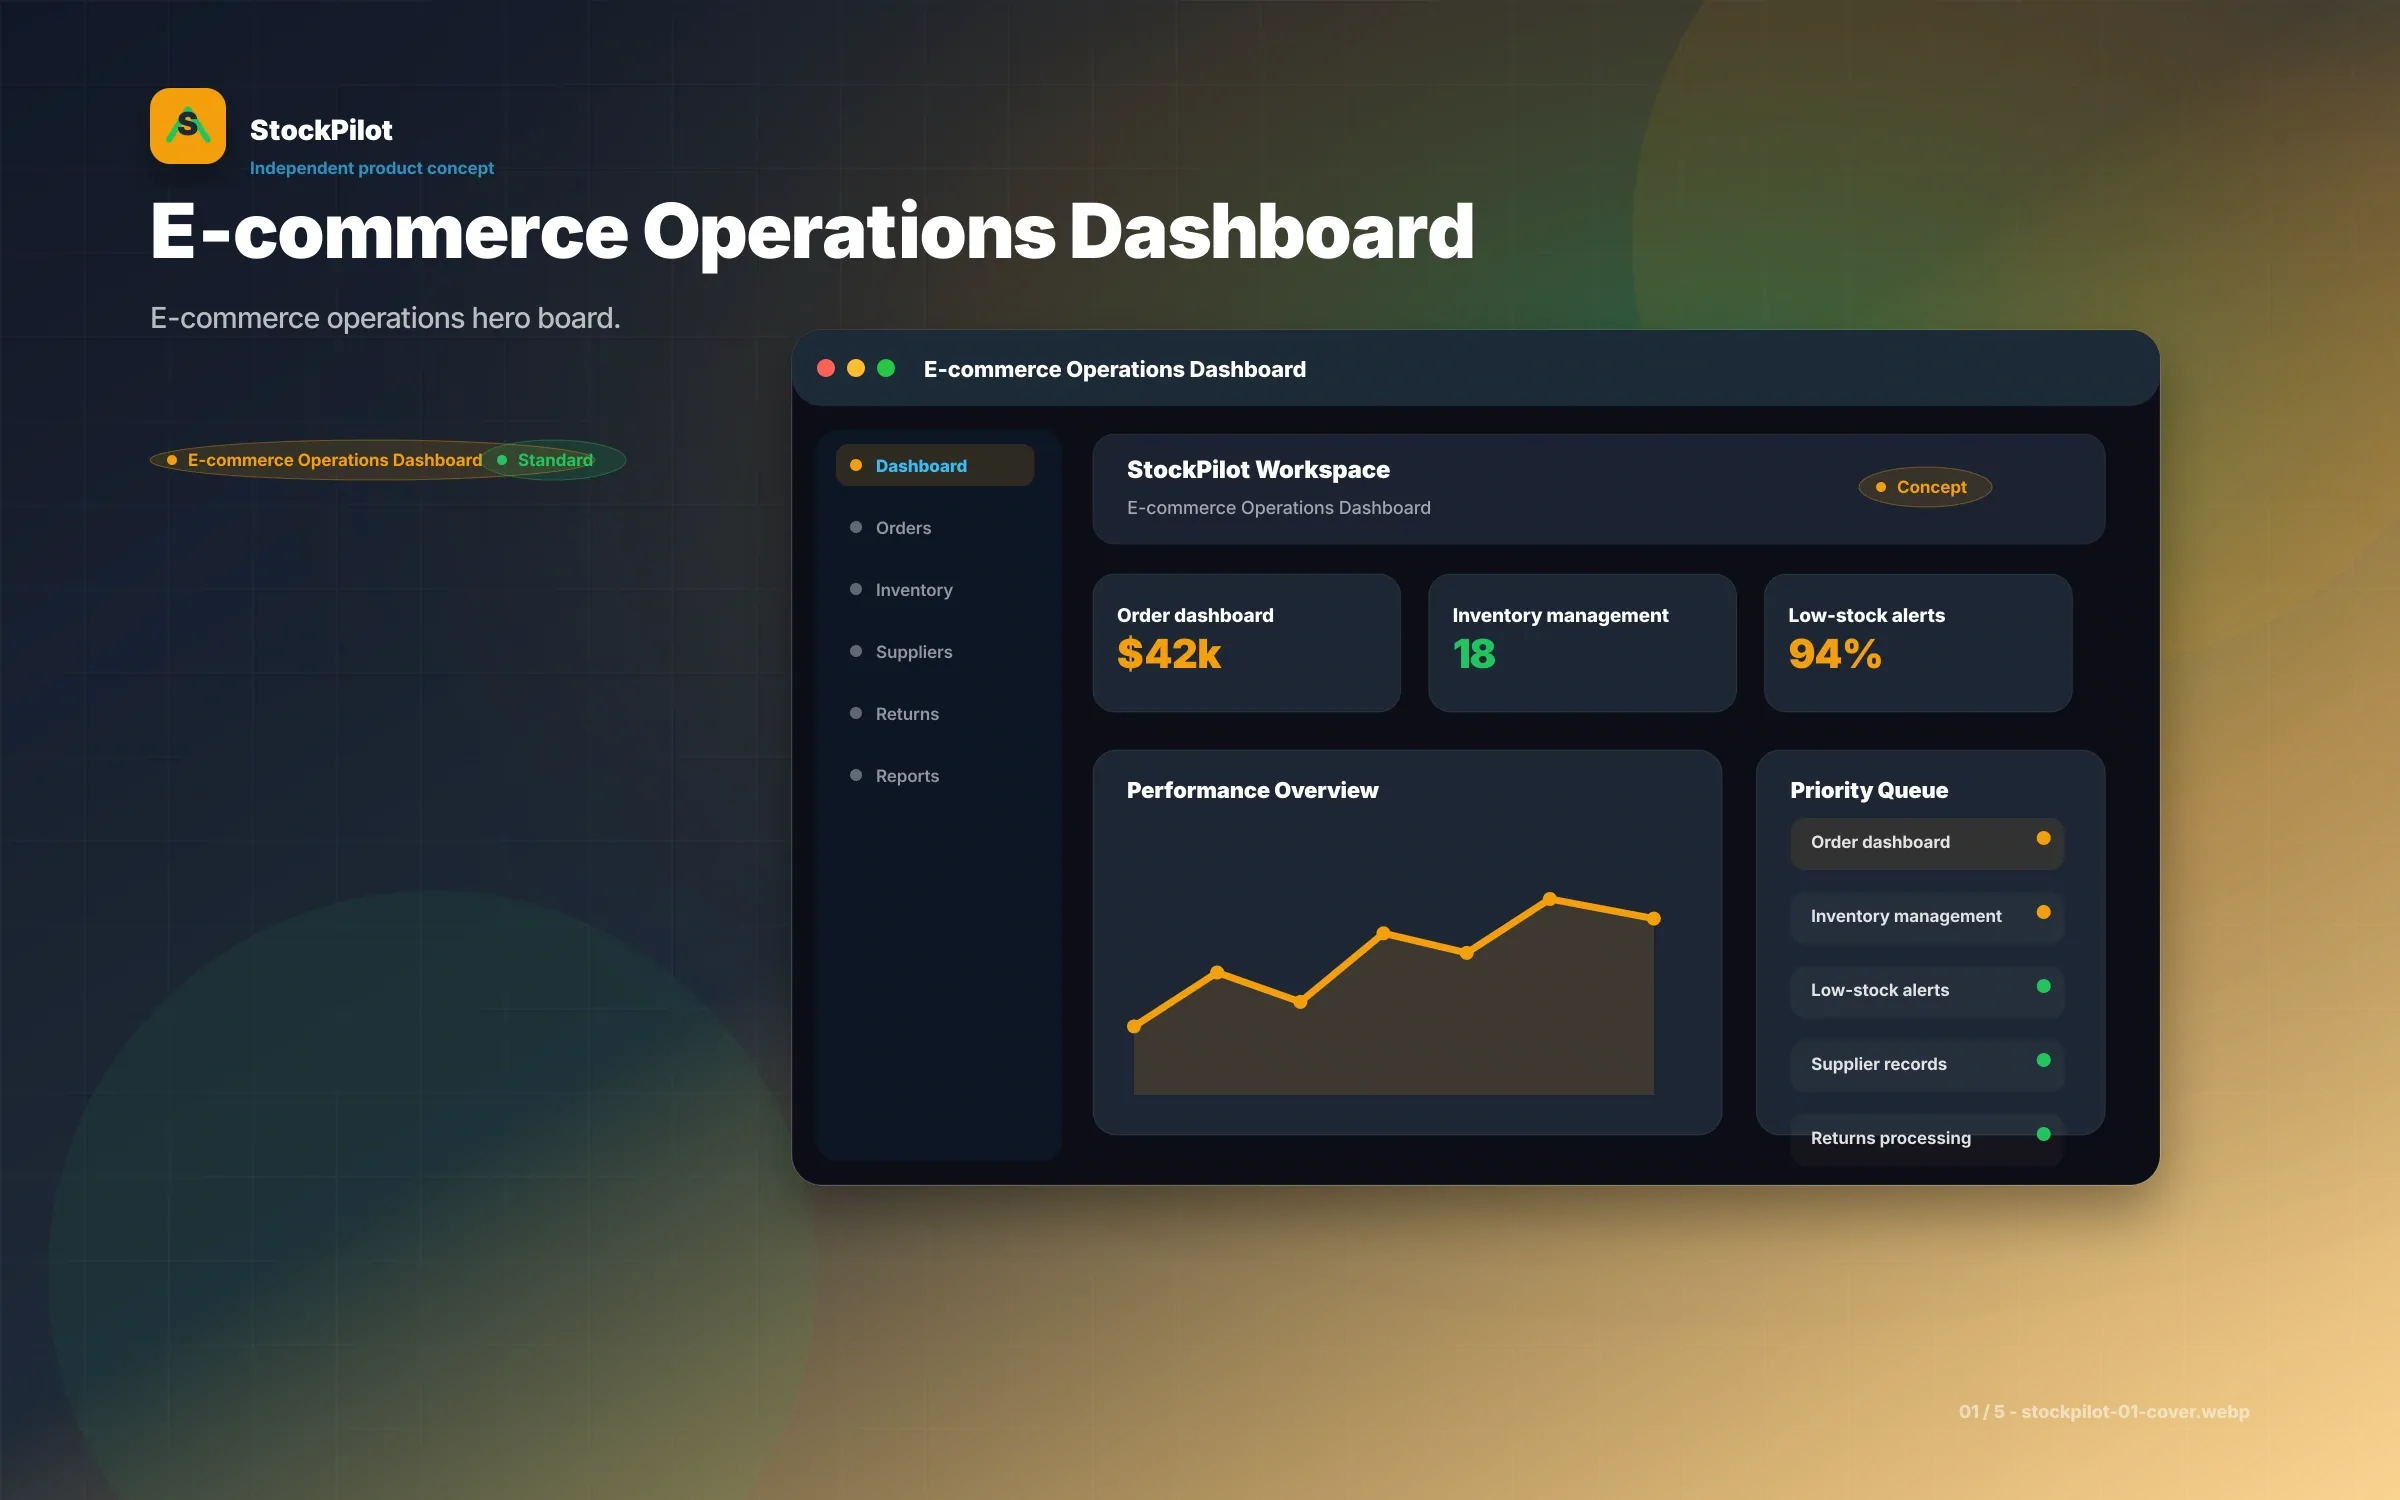The image size is (2400, 1500).
Task: Click the StockPilot orange logo icon
Action: tap(188, 126)
